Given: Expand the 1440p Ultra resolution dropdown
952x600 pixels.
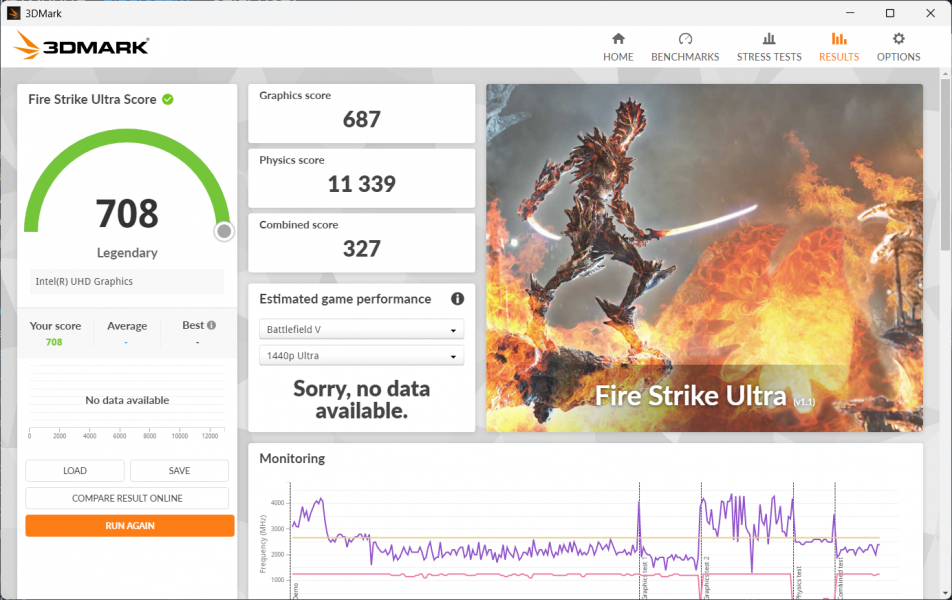Looking at the screenshot, I should point(361,356).
